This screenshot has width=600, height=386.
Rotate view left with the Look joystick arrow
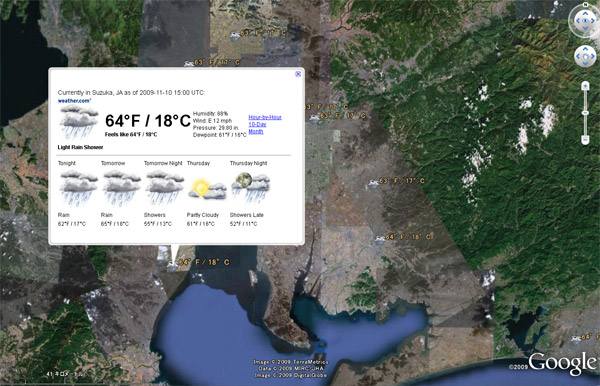coord(578,21)
